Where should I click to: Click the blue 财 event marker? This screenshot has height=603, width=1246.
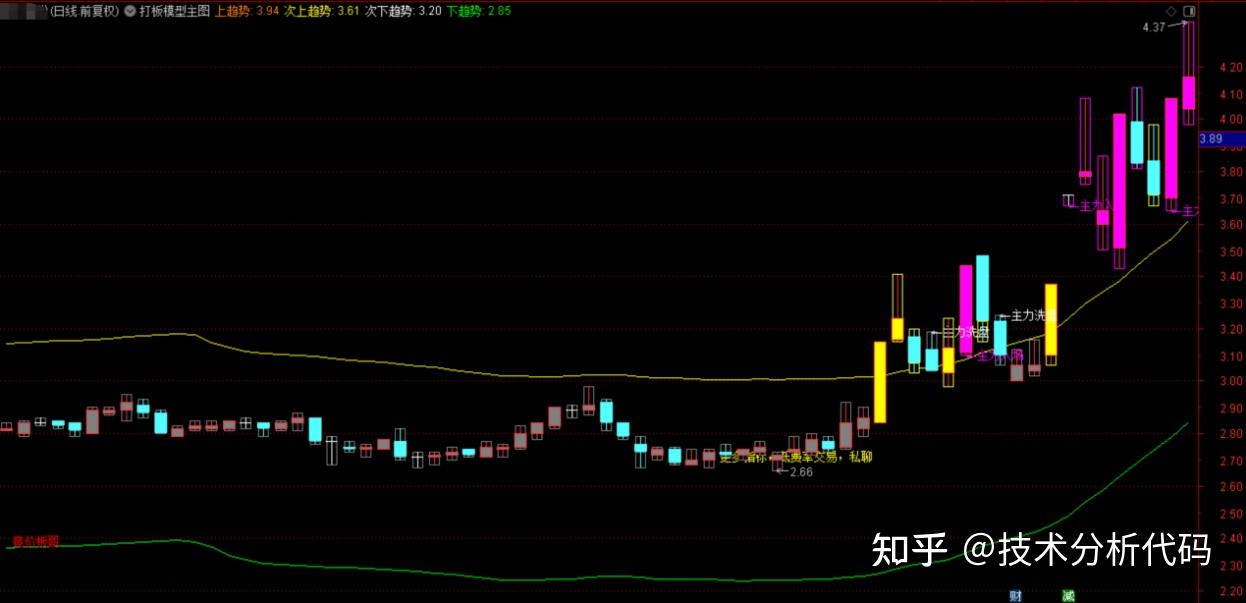[x=1016, y=596]
